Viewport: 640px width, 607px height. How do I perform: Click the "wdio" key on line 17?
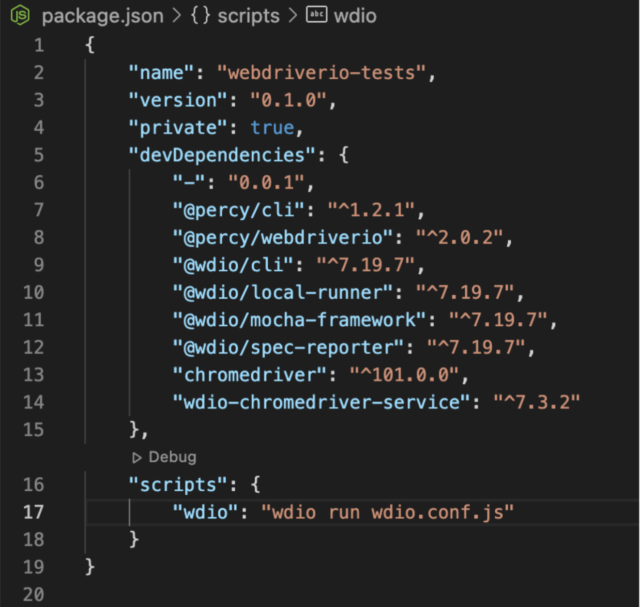pos(205,512)
